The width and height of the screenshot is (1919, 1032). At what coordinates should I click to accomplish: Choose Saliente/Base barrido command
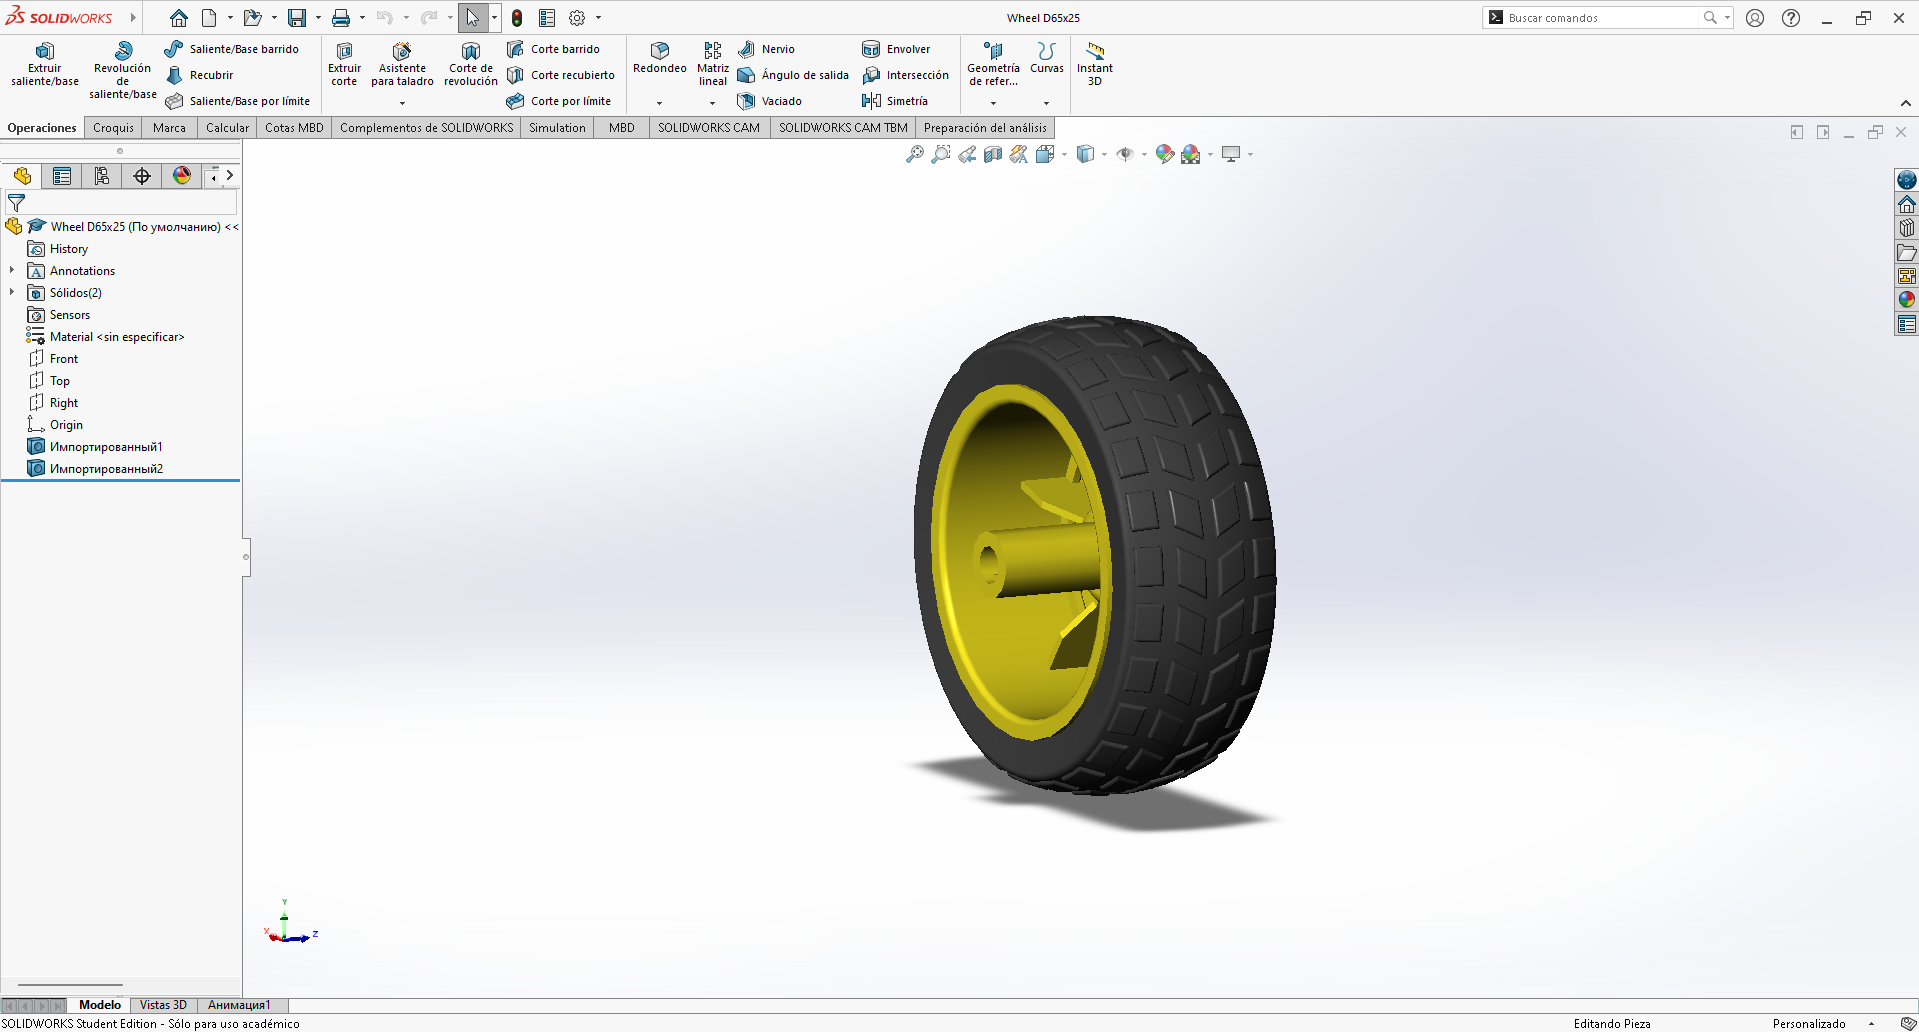coord(232,49)
